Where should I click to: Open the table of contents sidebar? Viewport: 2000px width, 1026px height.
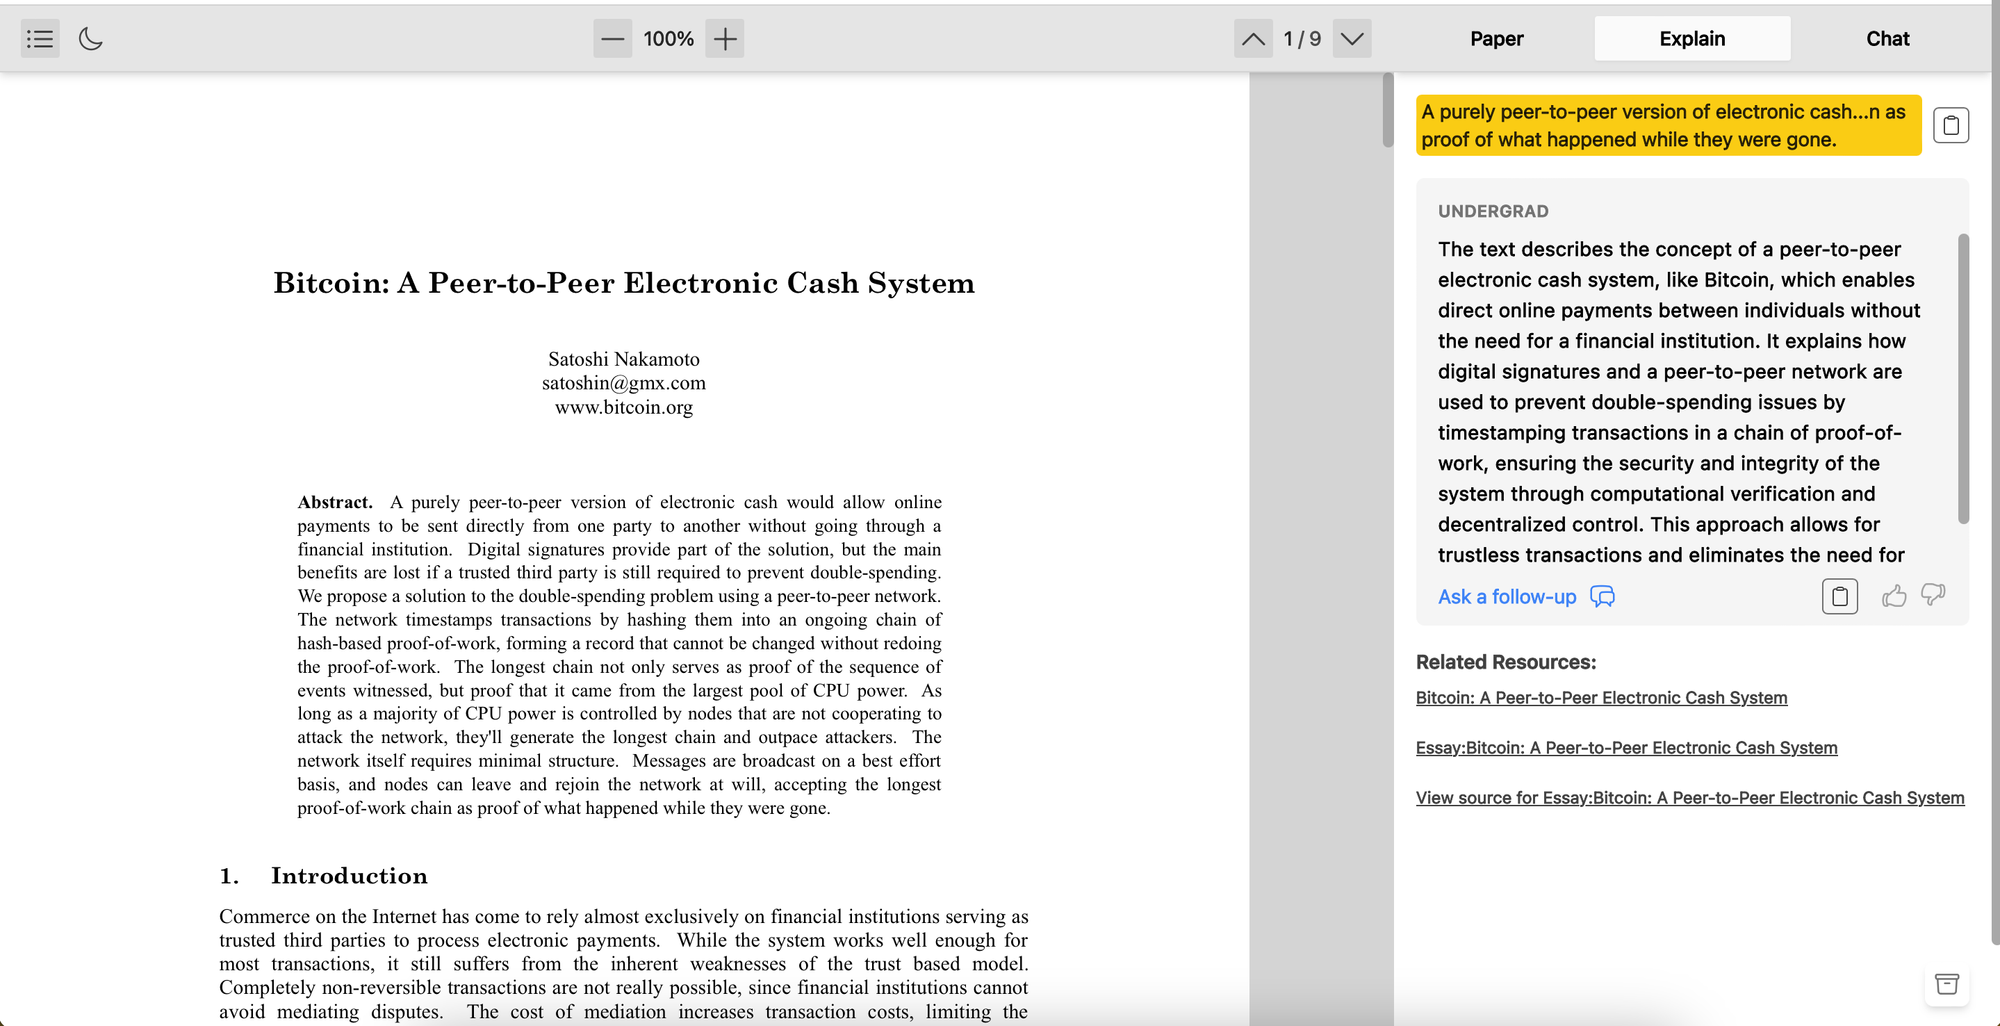40,39
